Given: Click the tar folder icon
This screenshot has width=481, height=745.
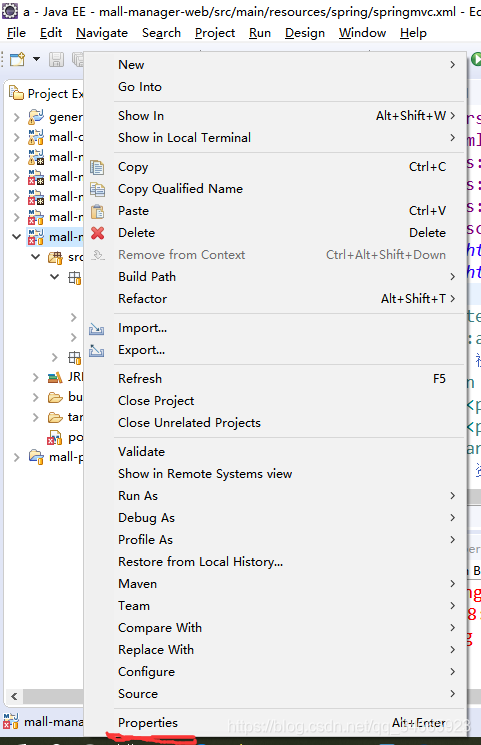Looking at the screenshot, I should click(x=55, y=417).
